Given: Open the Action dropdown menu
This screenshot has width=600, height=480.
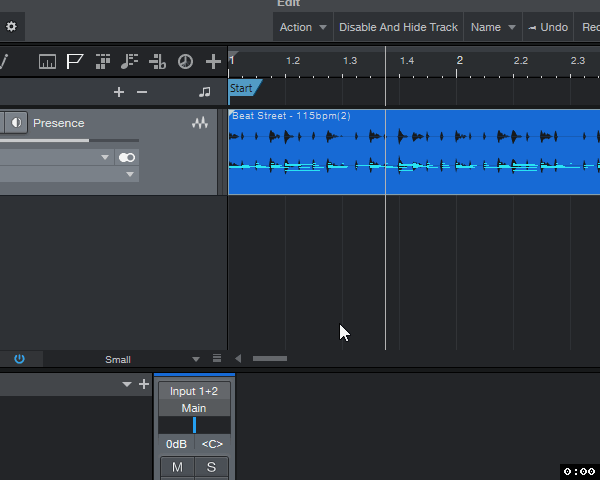Looking at the screenshot, I should click(303, 27).
